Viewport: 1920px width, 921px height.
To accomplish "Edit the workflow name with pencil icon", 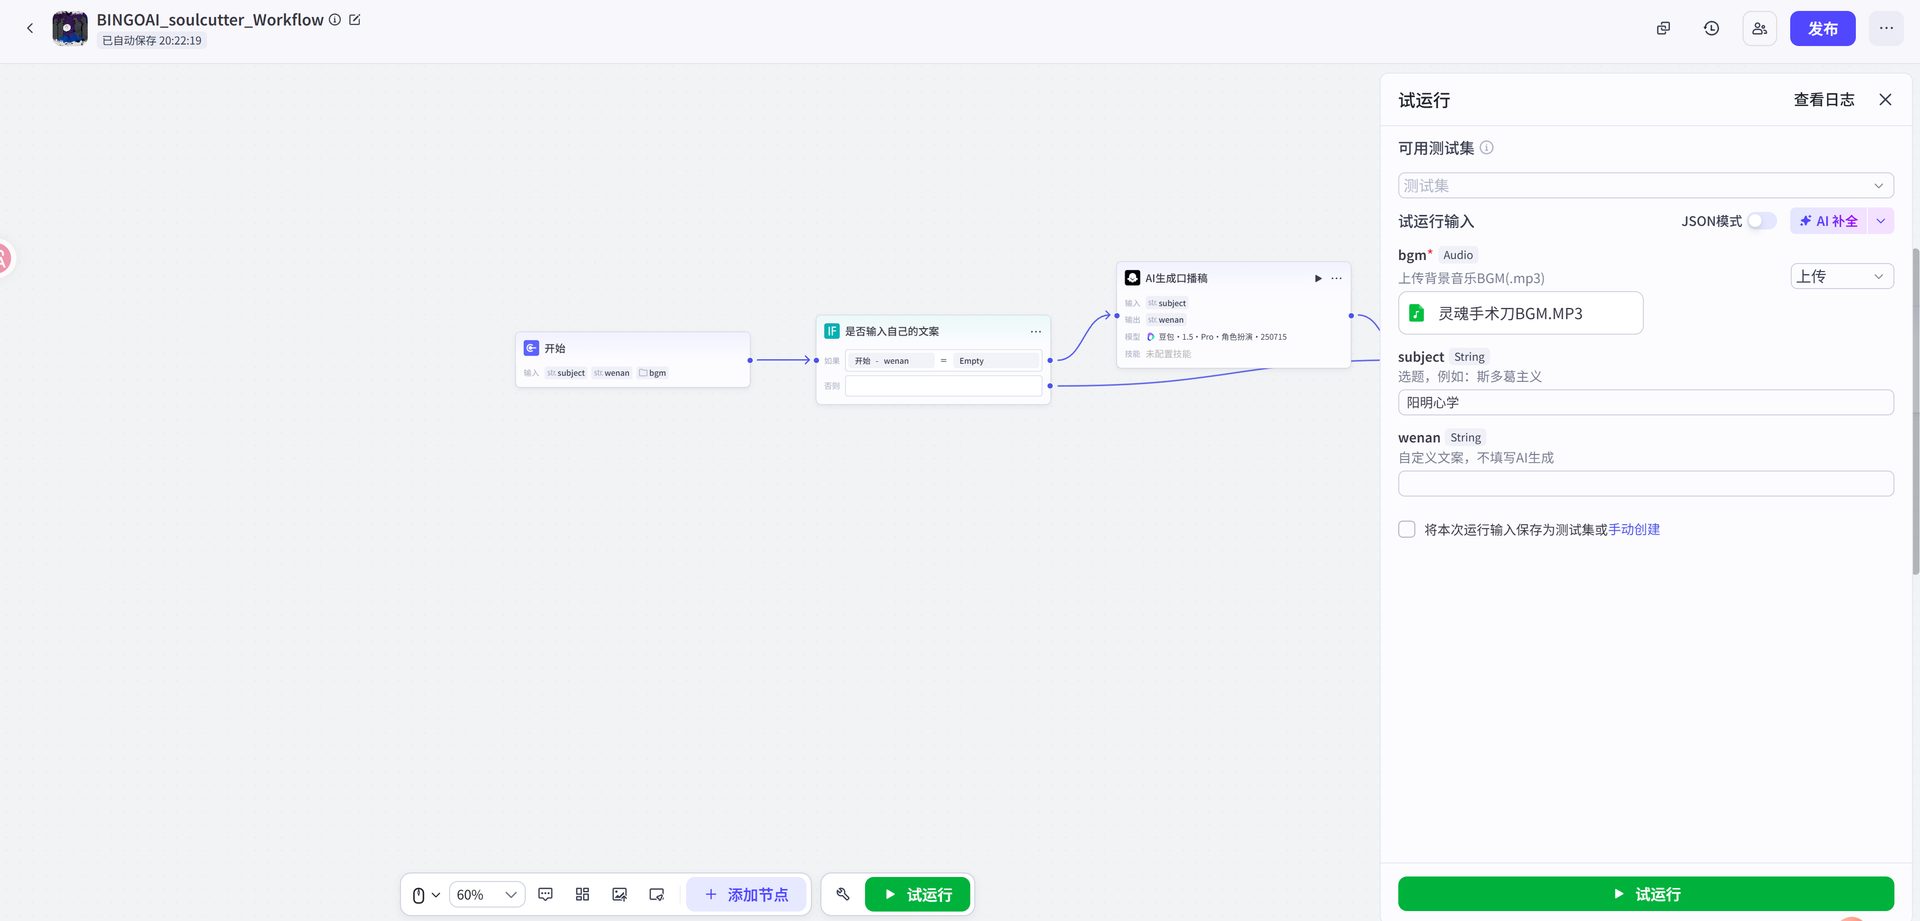I will pos(354,19).
